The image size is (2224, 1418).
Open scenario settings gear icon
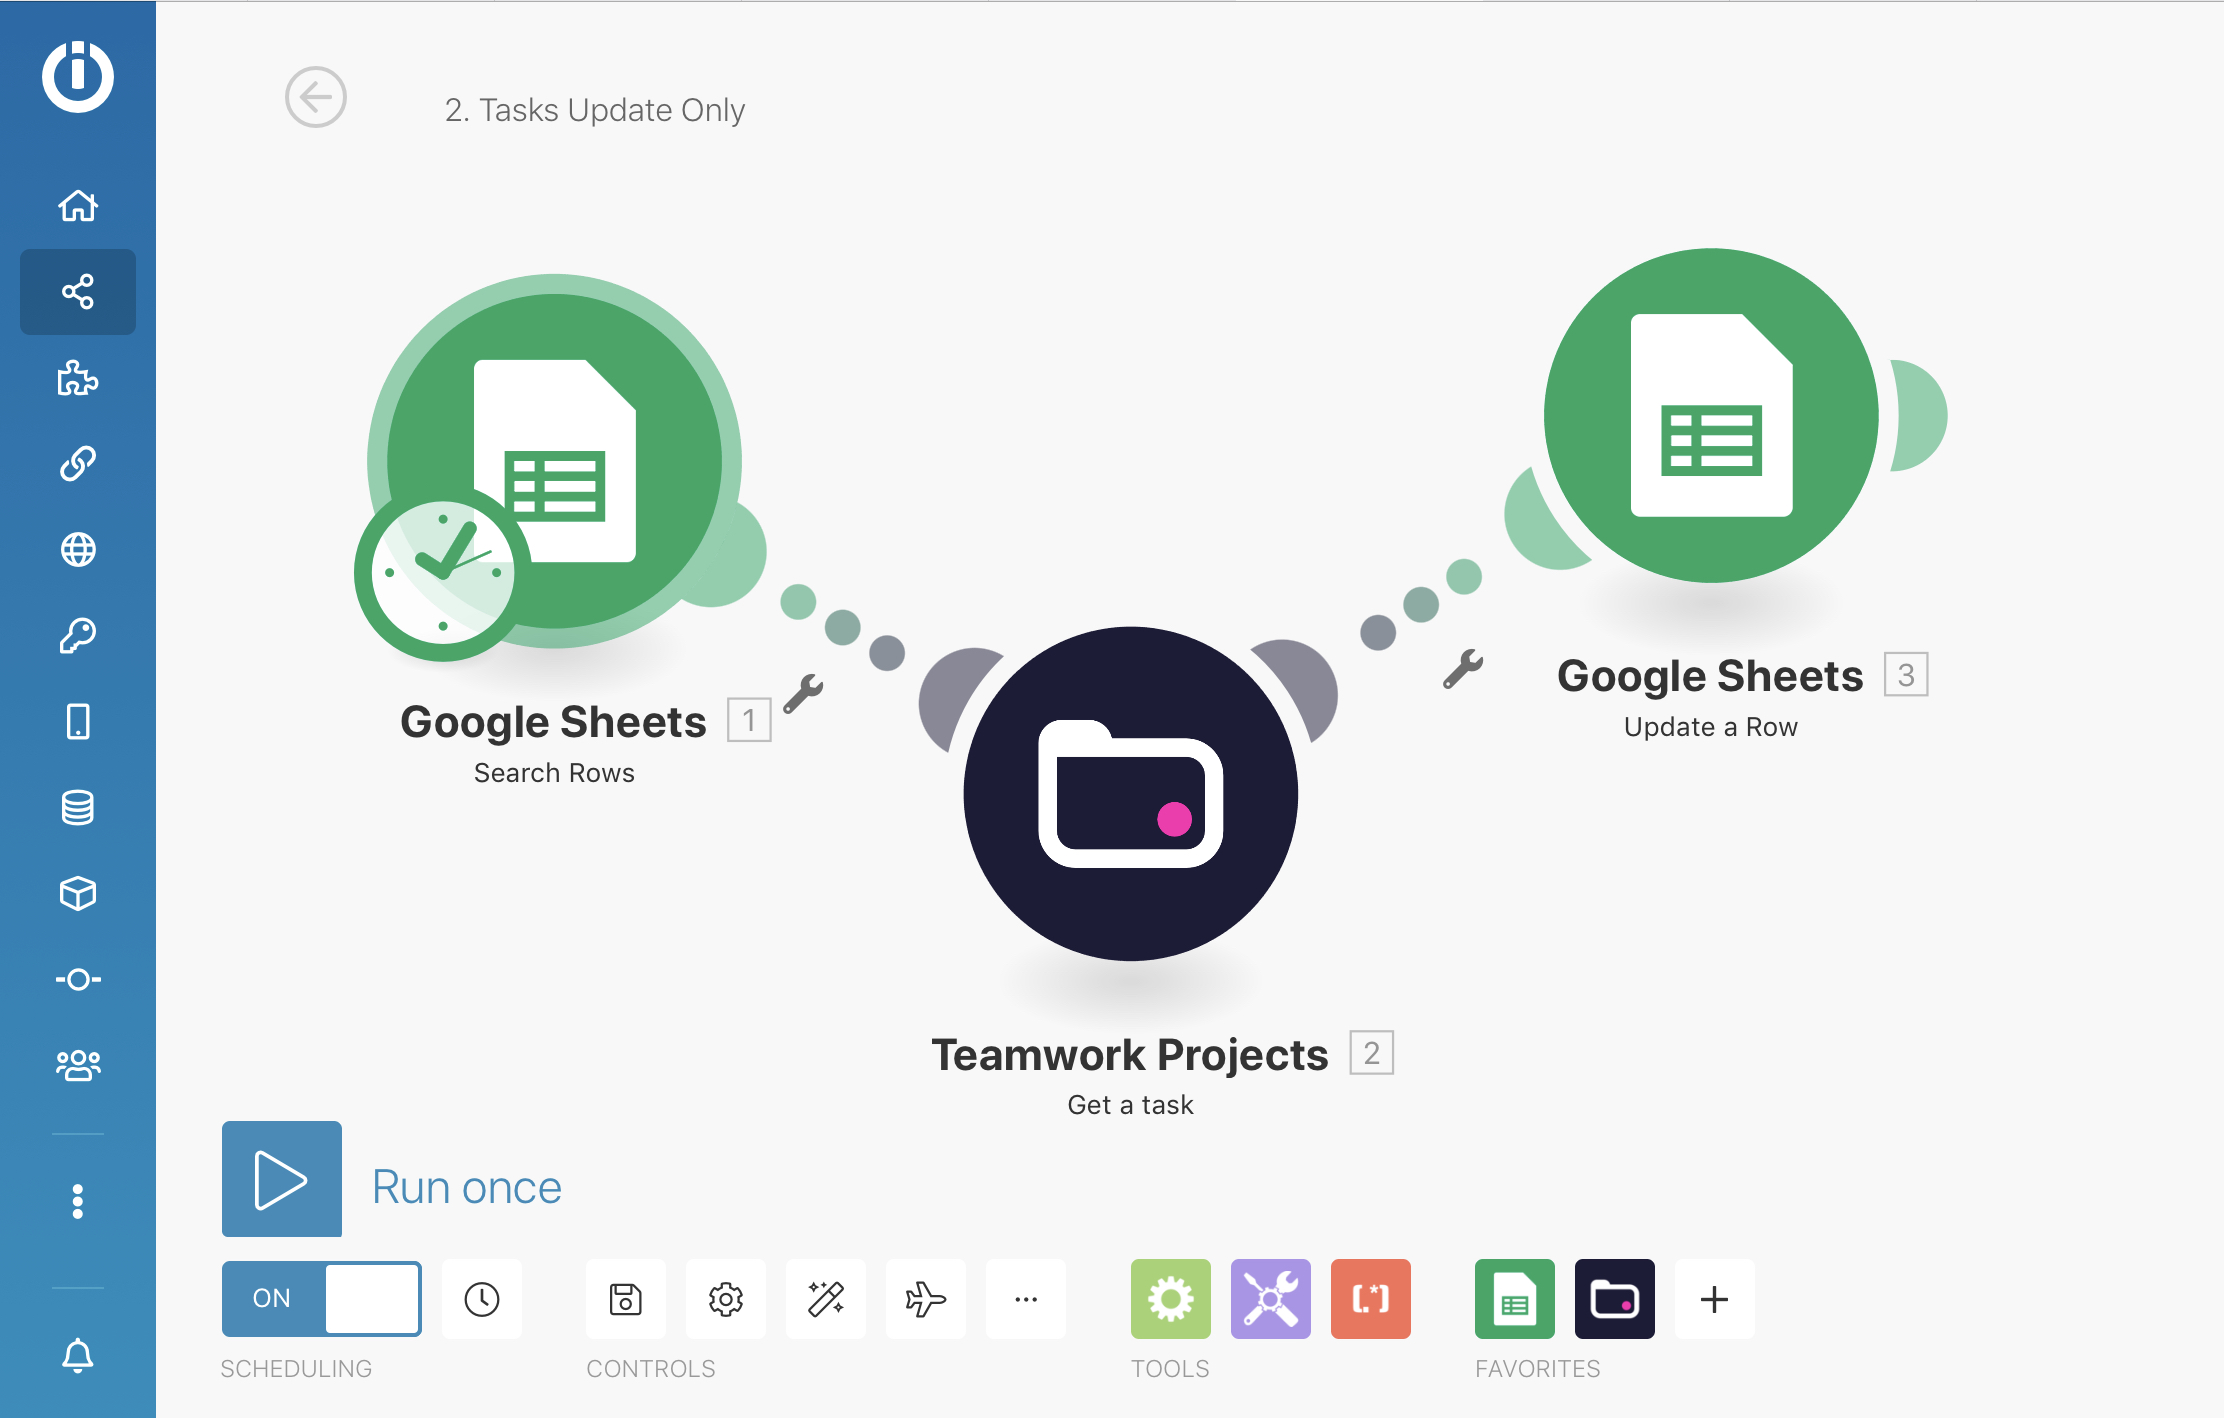726,1299
